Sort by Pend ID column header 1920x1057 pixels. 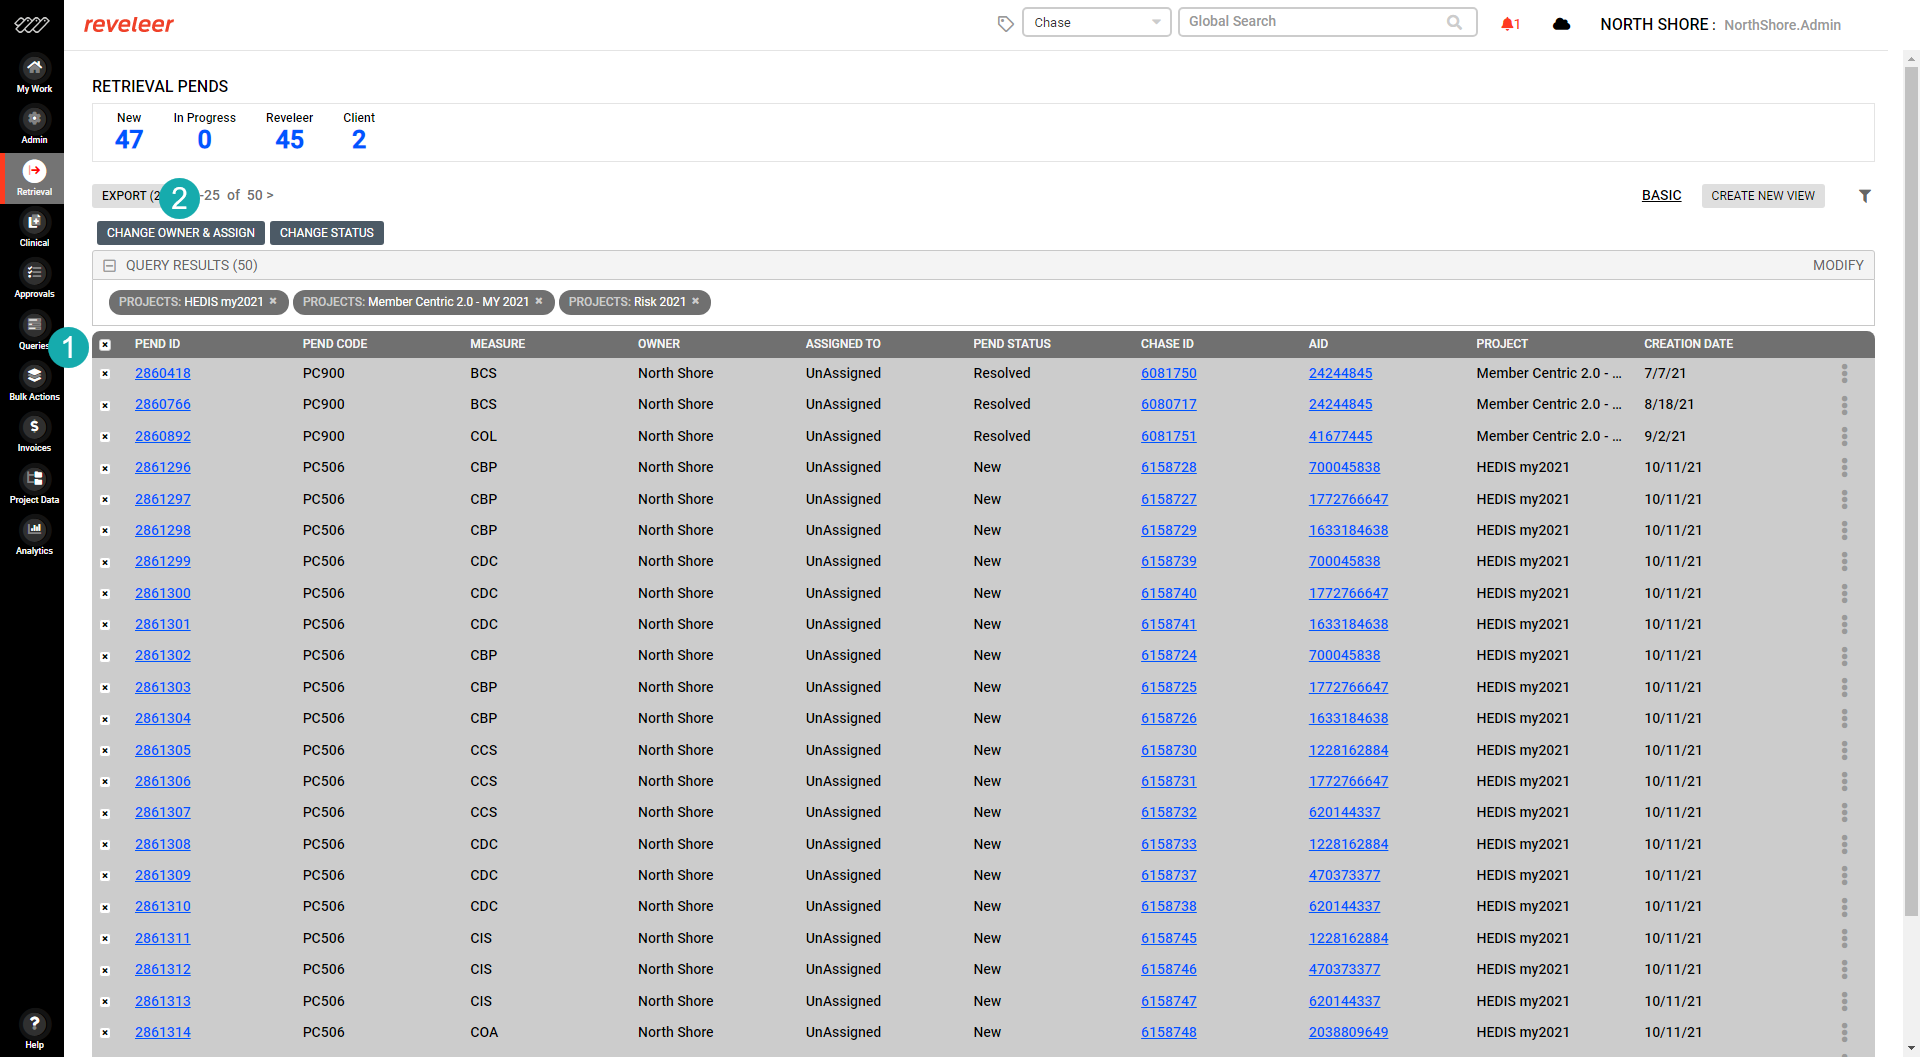(157, 344)
